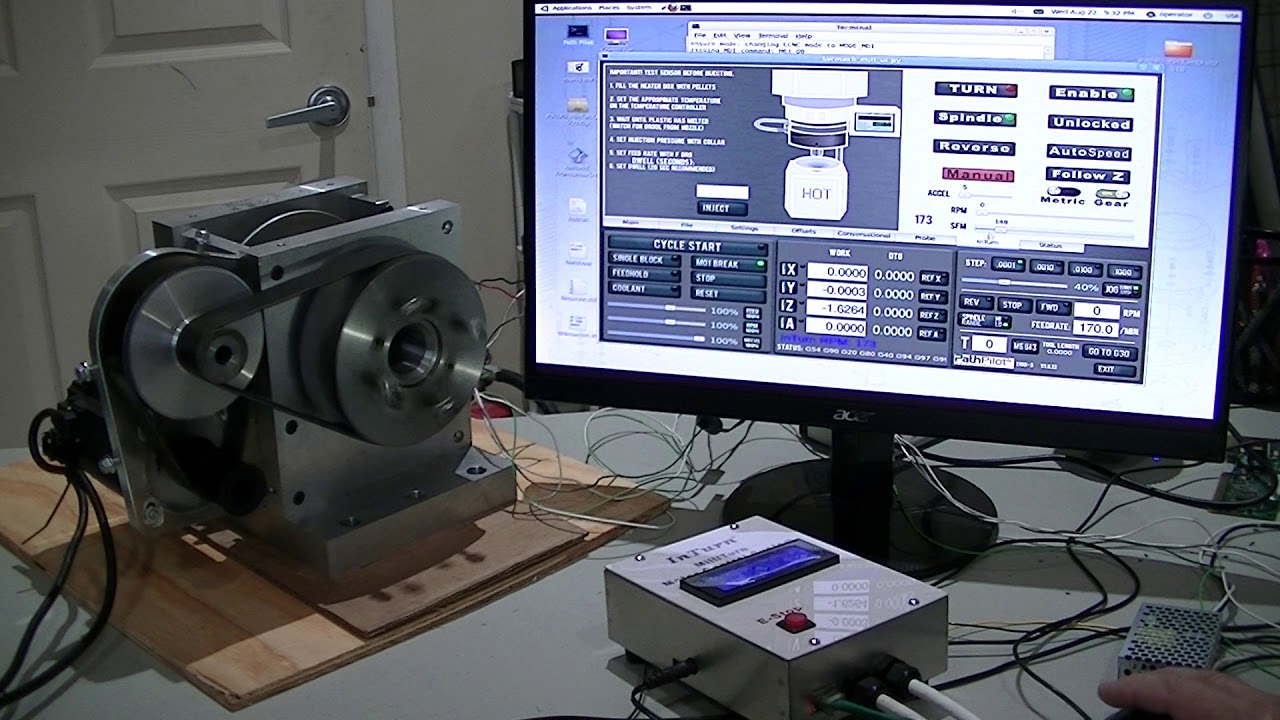
Task: Toggle the Unlocked button
Action: (x=1090, y=123)
